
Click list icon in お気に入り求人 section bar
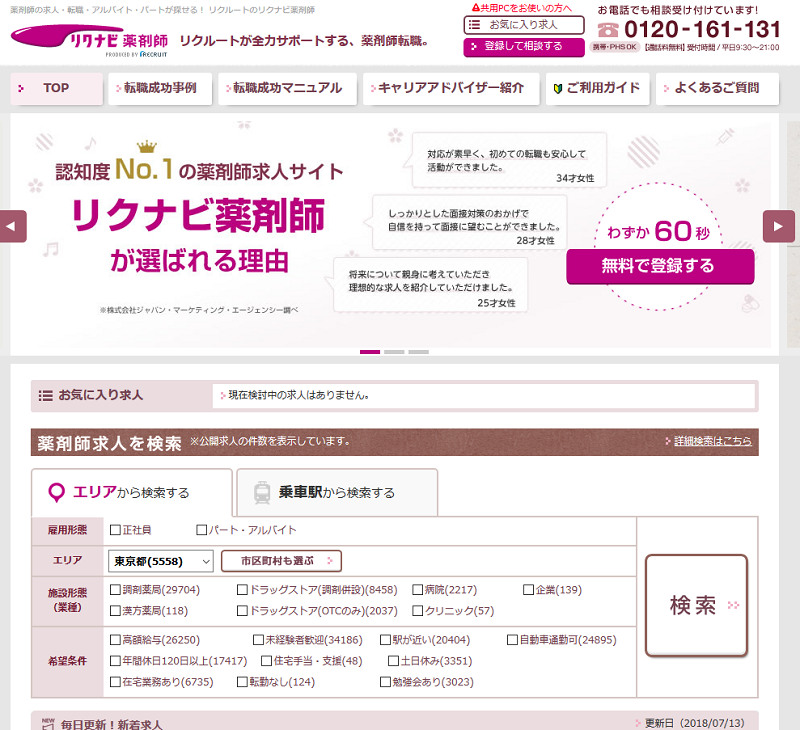point(45,395)
